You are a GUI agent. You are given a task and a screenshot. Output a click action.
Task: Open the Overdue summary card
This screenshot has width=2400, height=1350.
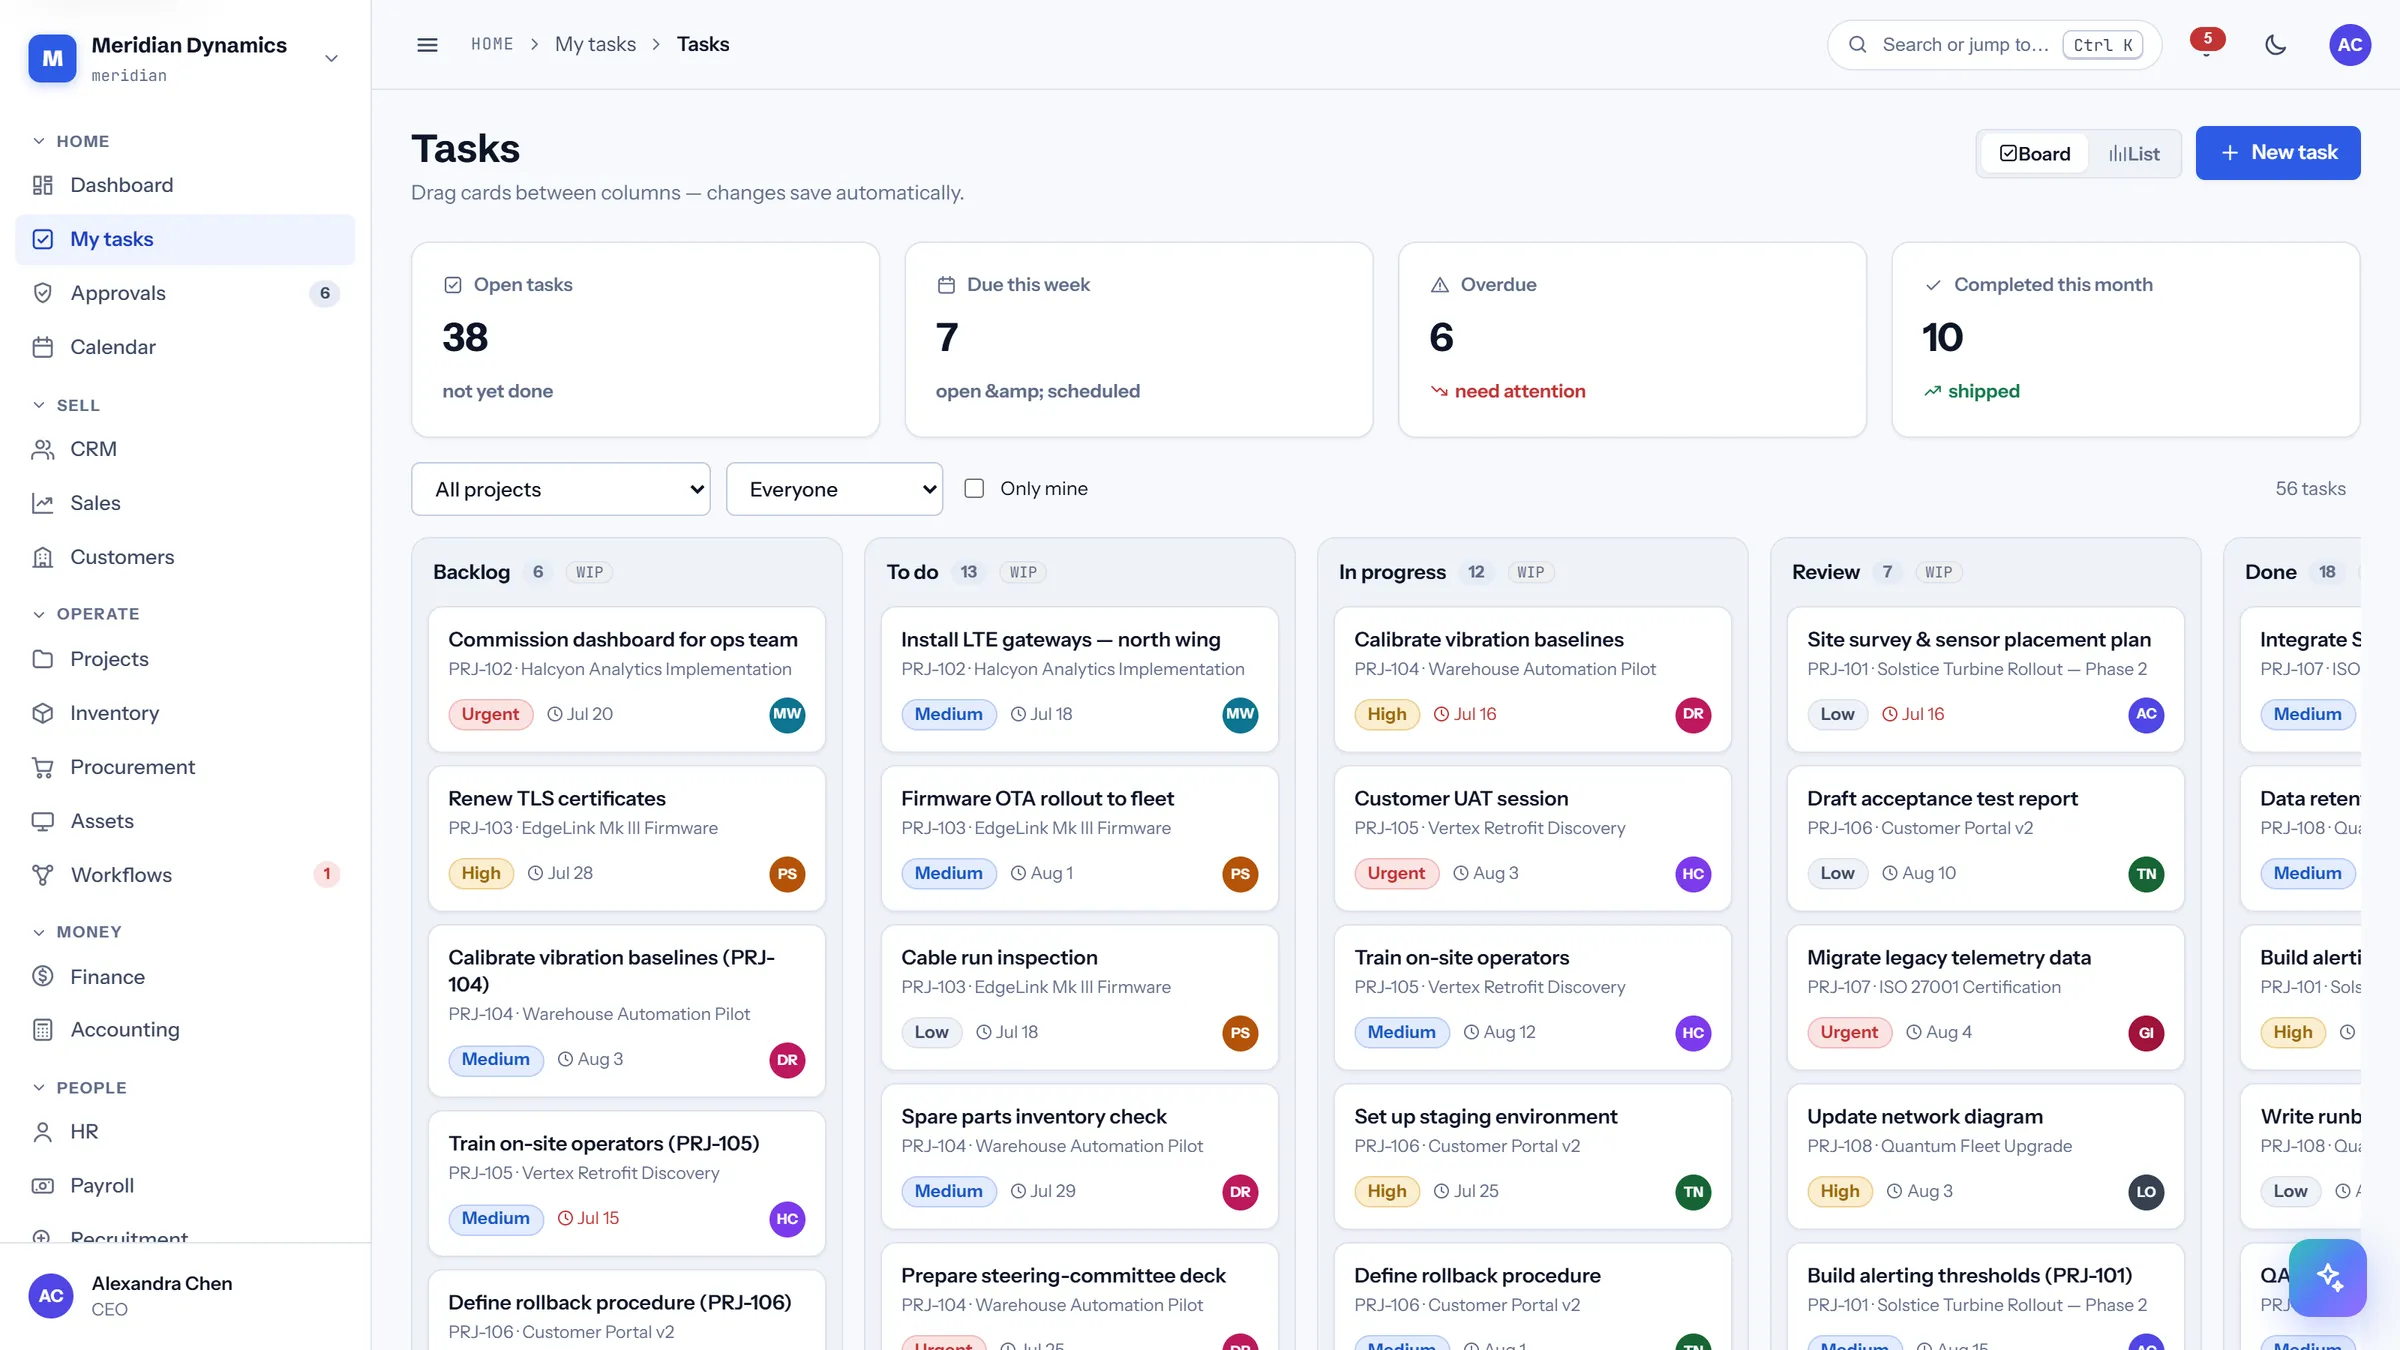click(1632, 339)
